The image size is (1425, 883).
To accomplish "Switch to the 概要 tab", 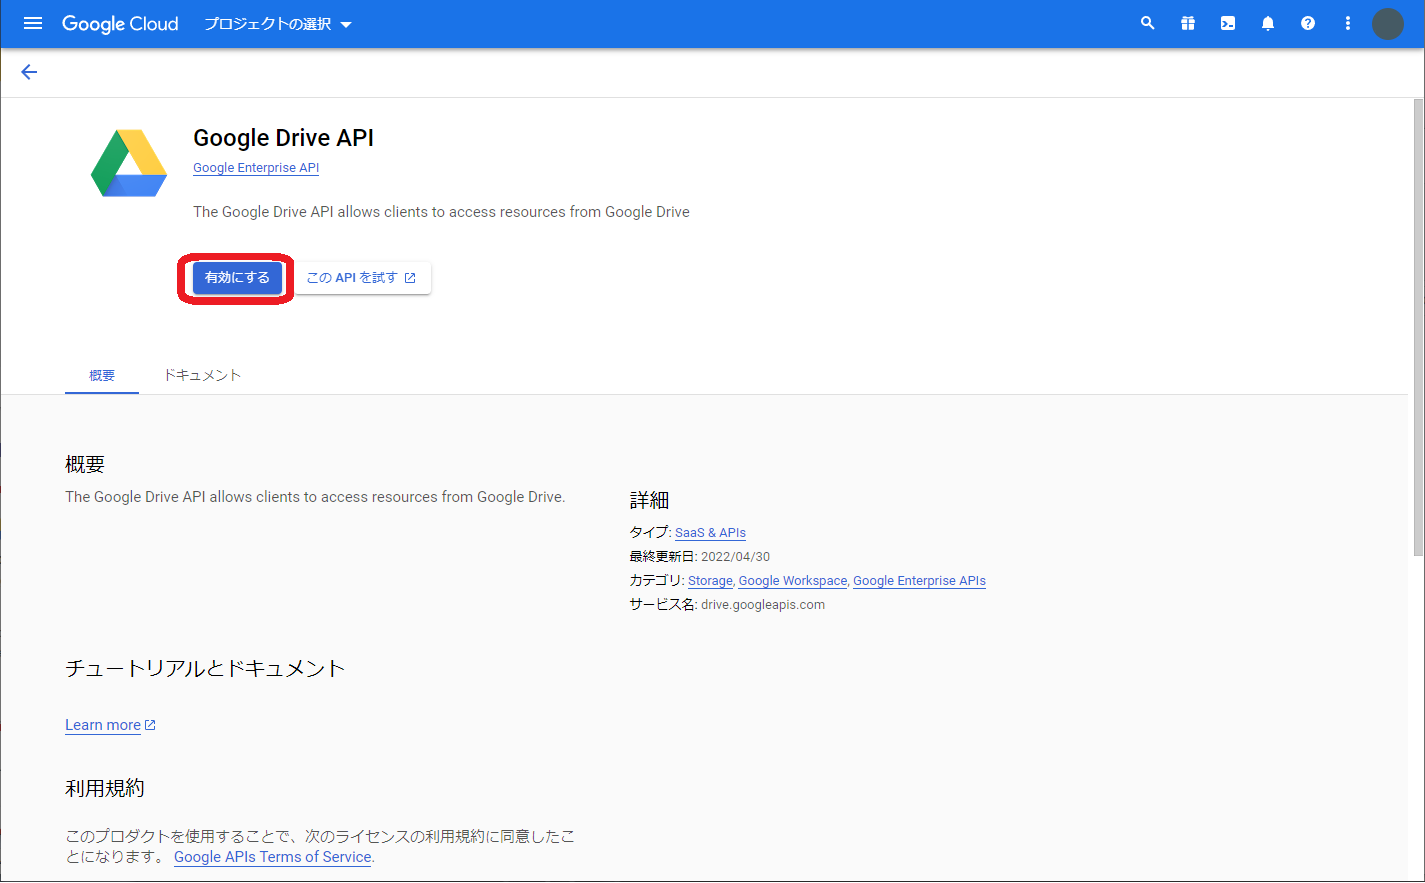I will click(x=101, y=375).
